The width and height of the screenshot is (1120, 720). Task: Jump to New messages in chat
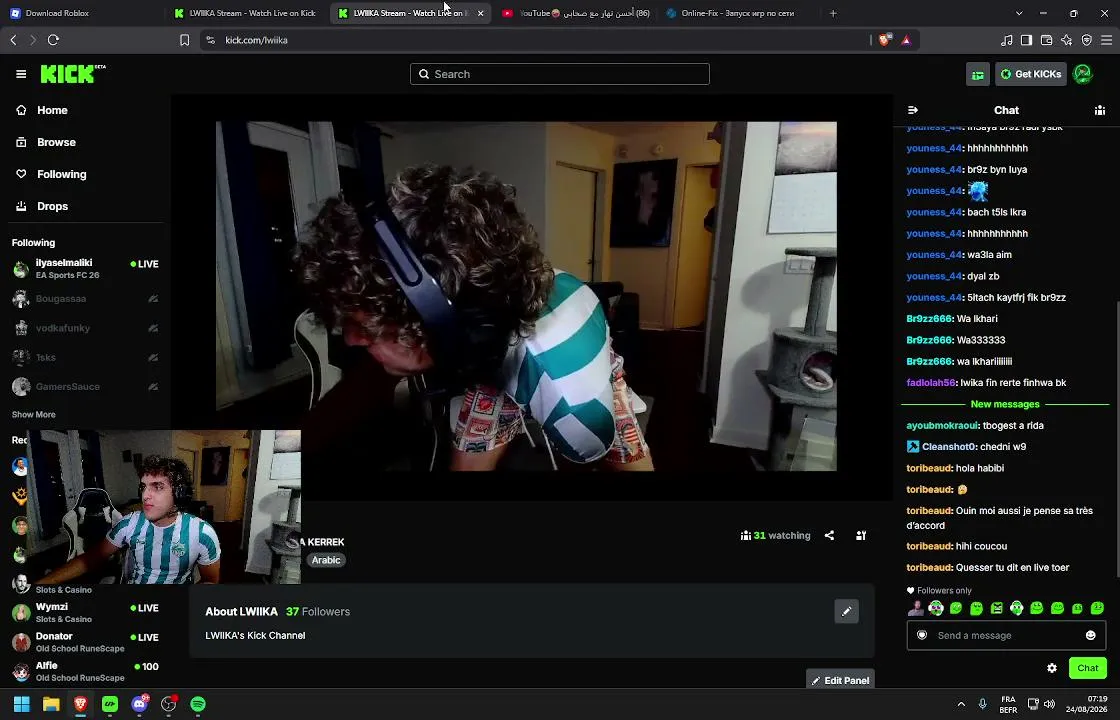pos(1005,404)
